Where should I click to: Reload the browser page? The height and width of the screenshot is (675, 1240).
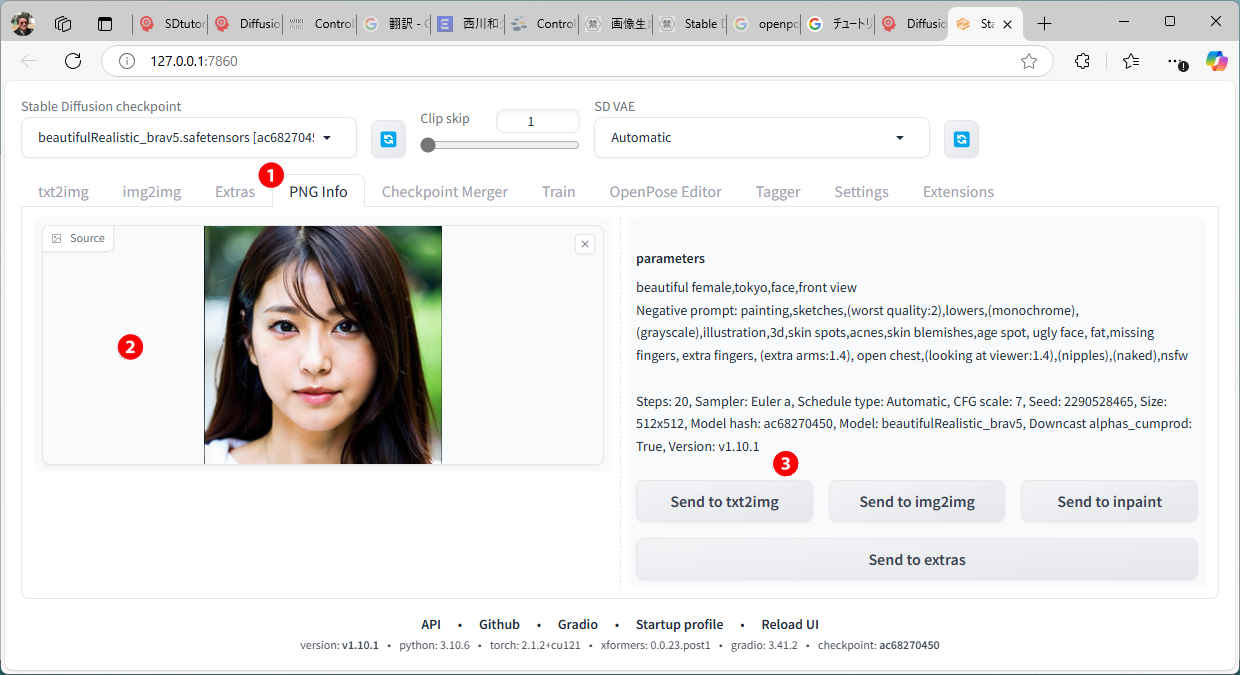[73, 61]
